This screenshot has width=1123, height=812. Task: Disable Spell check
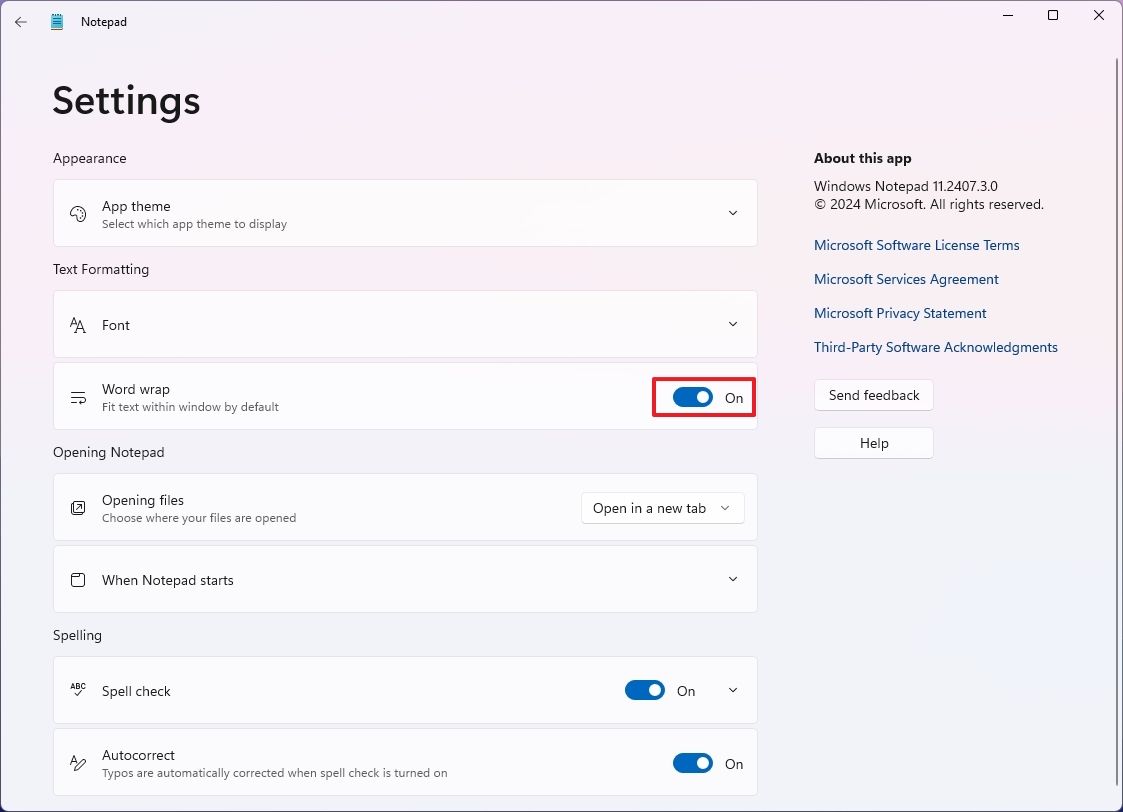pos(644,690)
